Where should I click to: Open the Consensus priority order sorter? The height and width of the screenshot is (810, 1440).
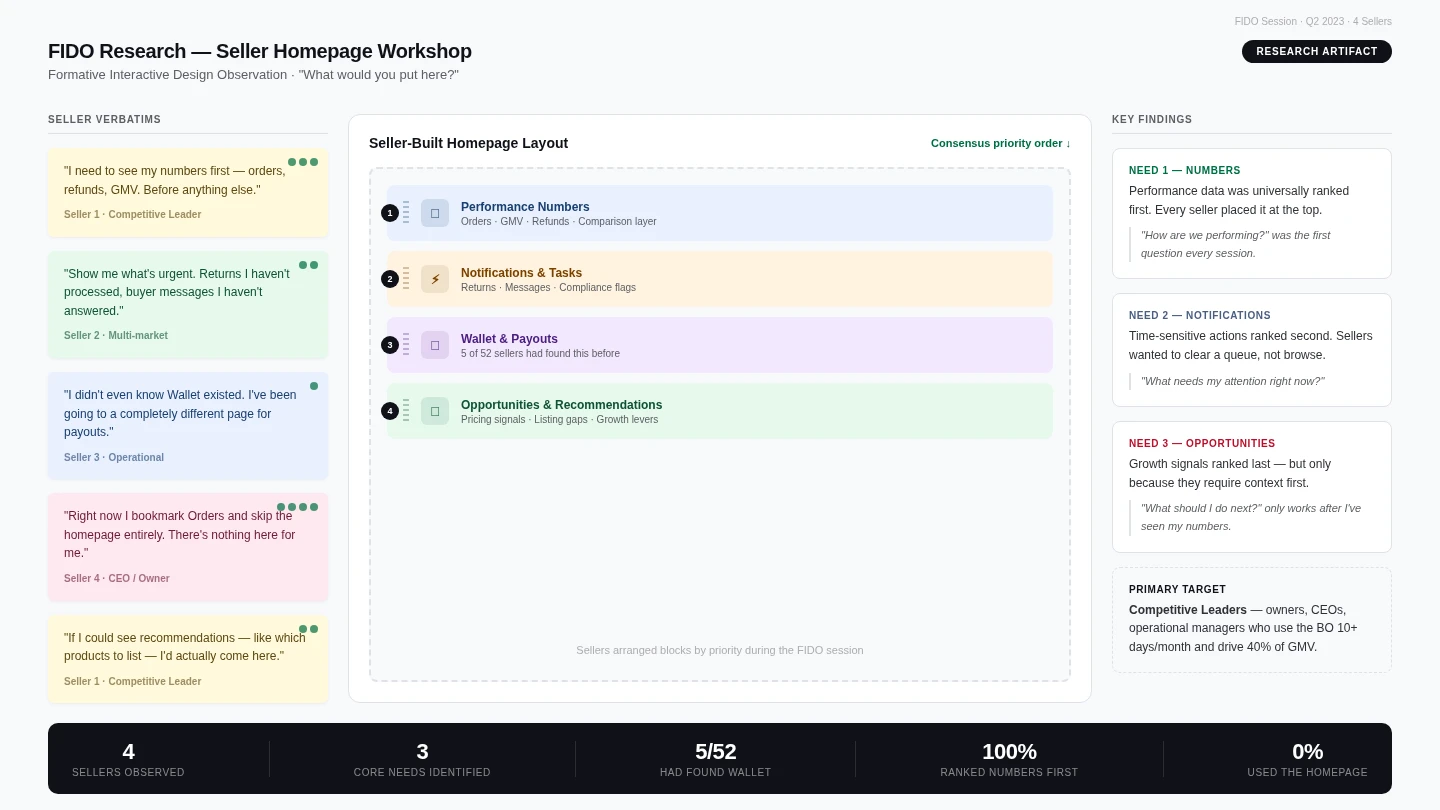click(x=999, y=143)
